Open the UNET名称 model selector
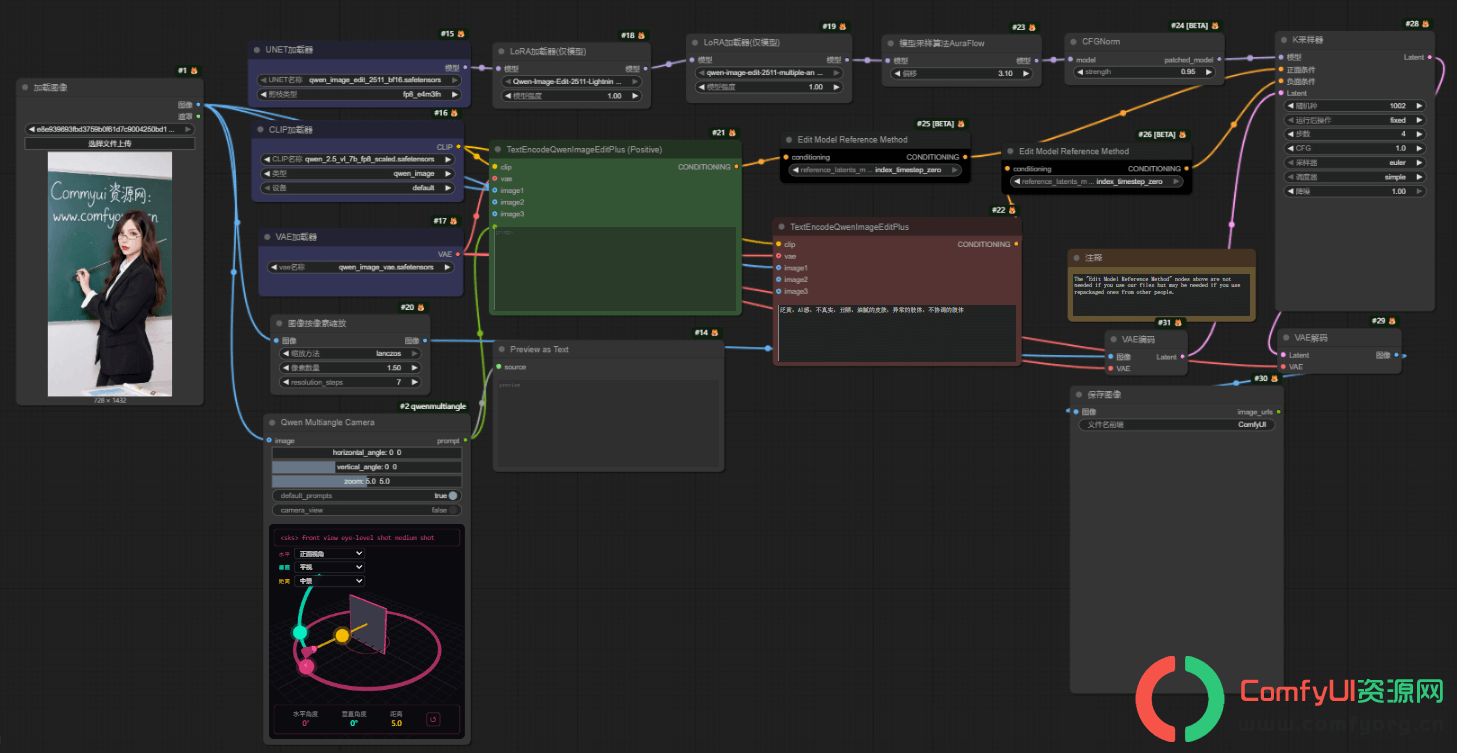 [359, 79]
